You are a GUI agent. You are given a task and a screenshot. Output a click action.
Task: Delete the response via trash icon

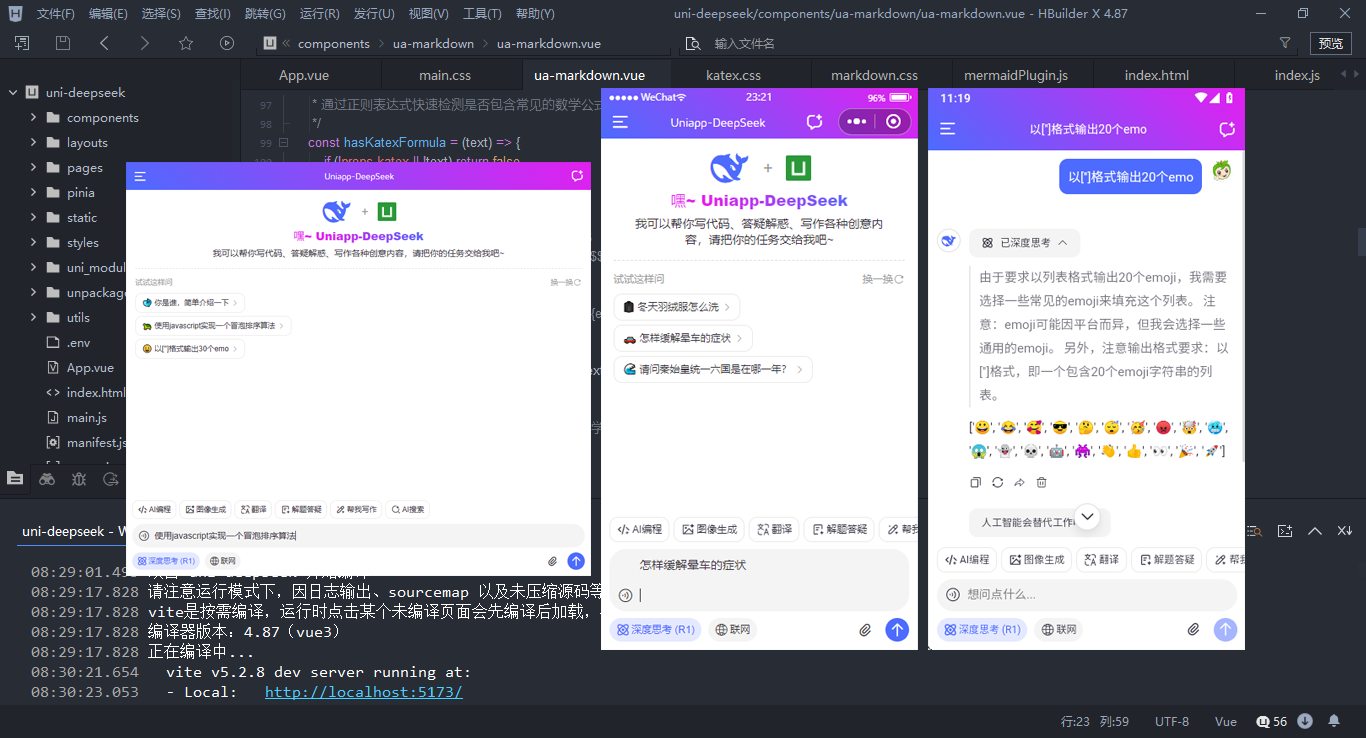[x=1041, y=481]
